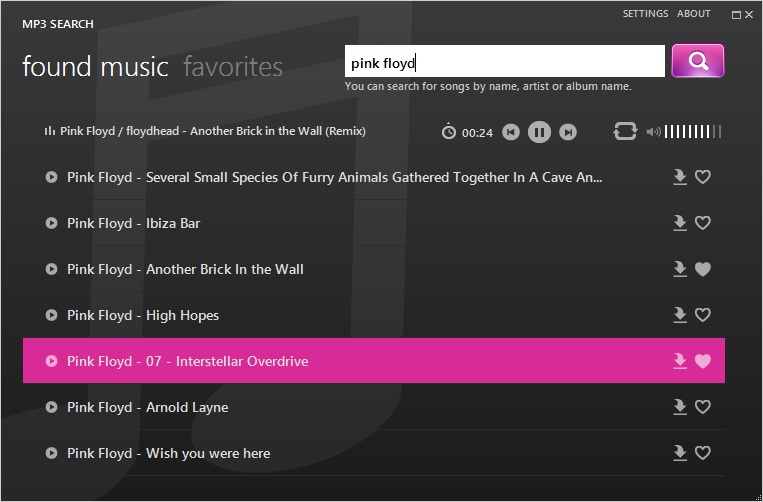Open the found music tab

coord(95,67)
